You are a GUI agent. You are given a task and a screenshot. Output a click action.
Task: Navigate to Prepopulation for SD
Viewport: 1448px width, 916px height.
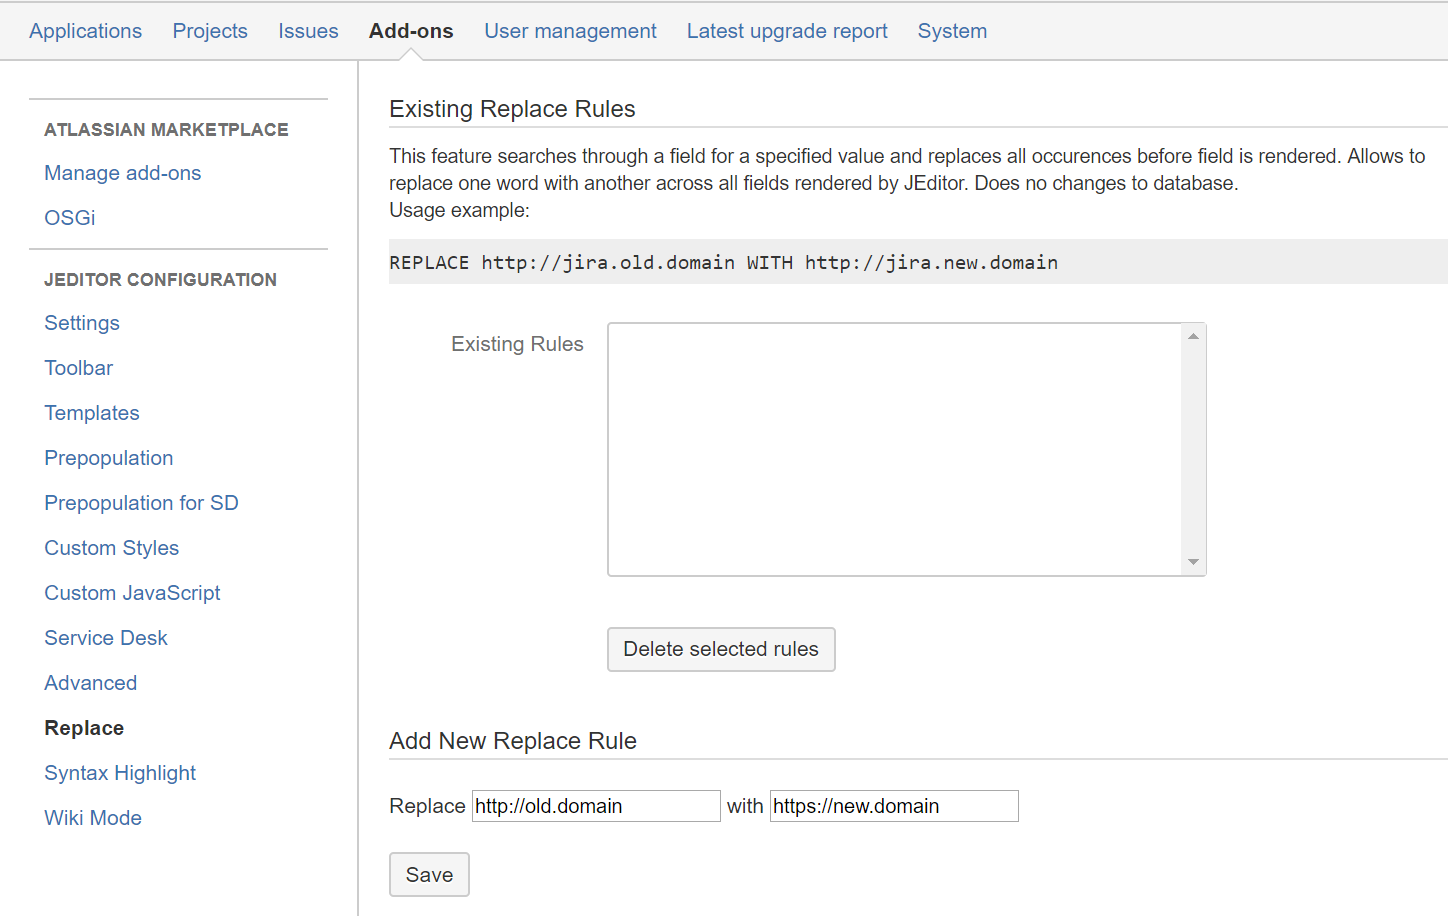[141, 503]
